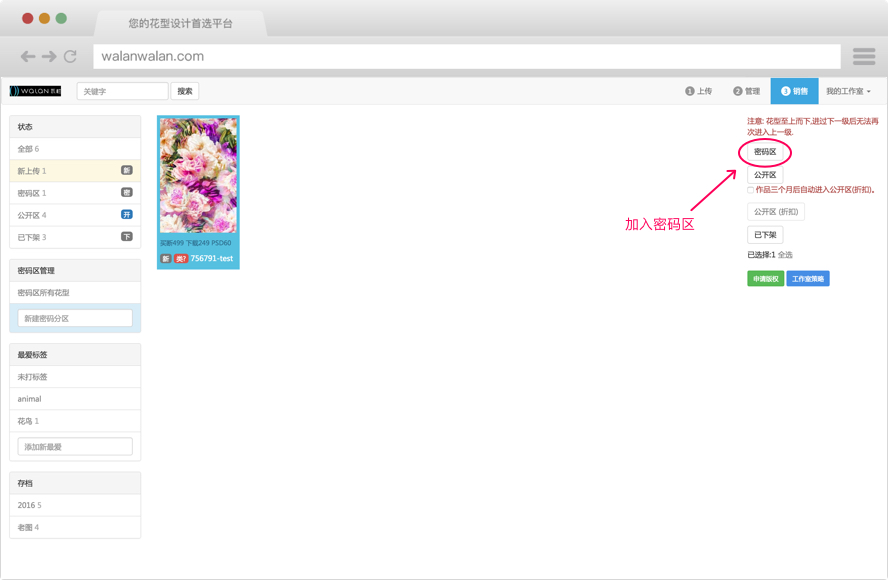This screenshot has height=580, width=888.
Task: Open the browser hamburger menu
Action: [x=864, y=57]
